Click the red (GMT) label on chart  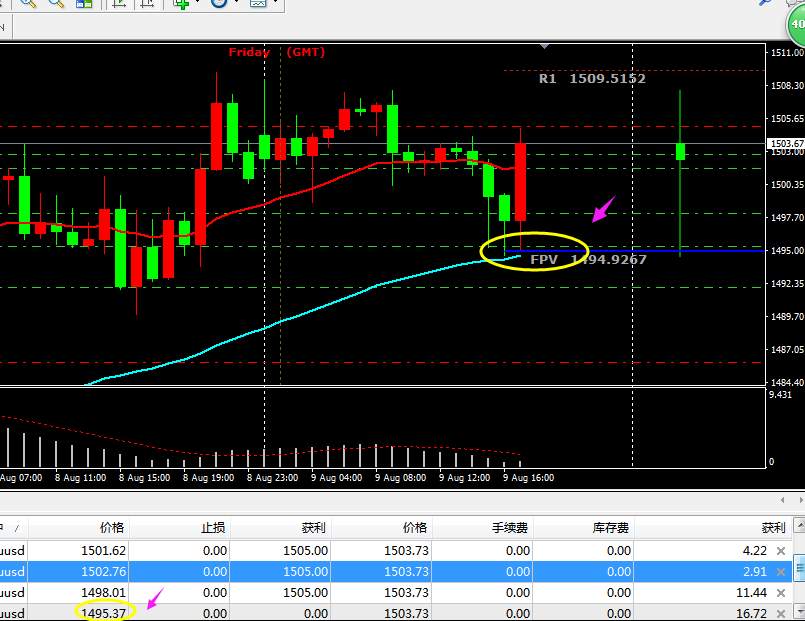pyautogui.click(x=305, y=52)
